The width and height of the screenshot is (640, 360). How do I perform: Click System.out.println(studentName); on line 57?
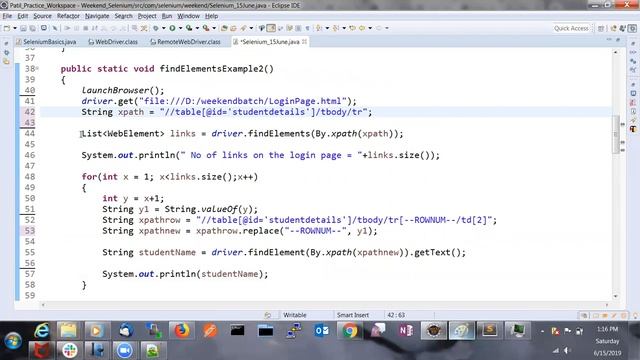185,274
